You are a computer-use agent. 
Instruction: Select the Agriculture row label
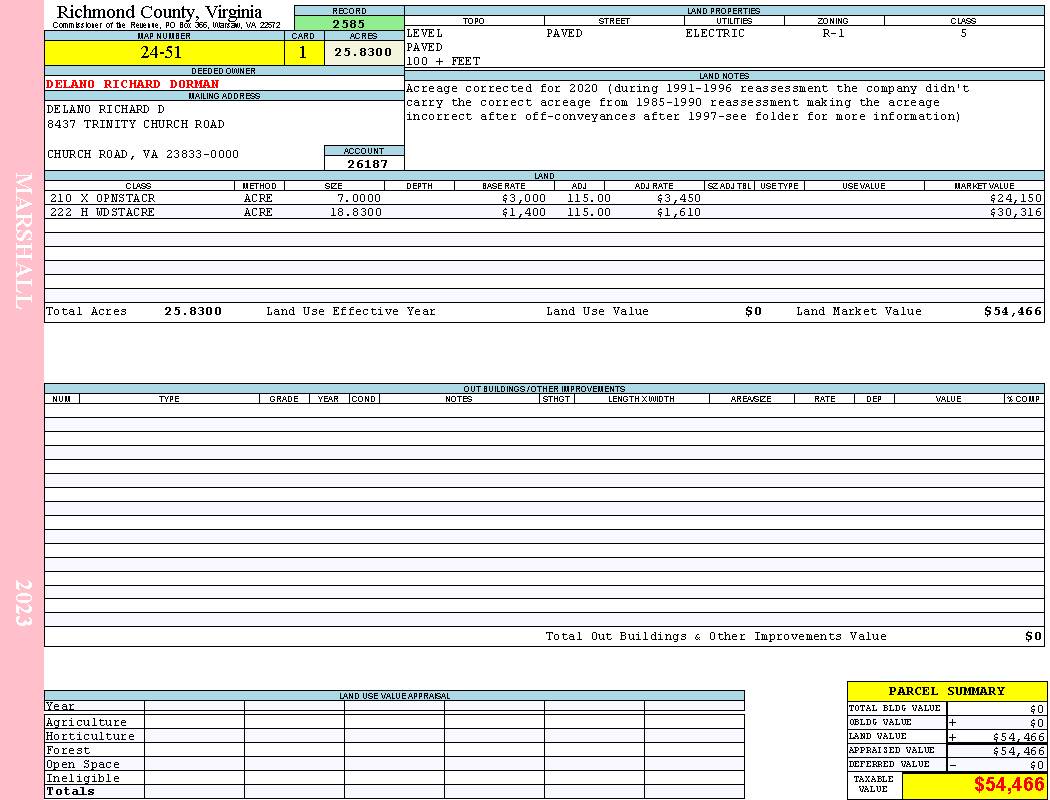tap(86, 722)
